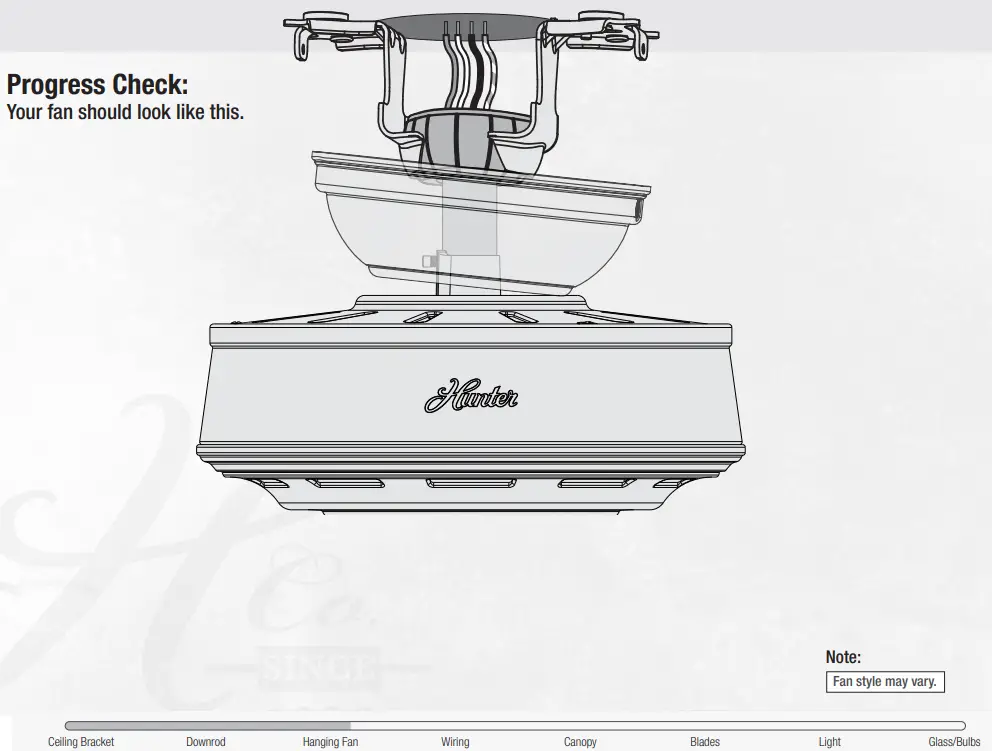
Task: Switch to the Canopy step
Action: [580, 742]
